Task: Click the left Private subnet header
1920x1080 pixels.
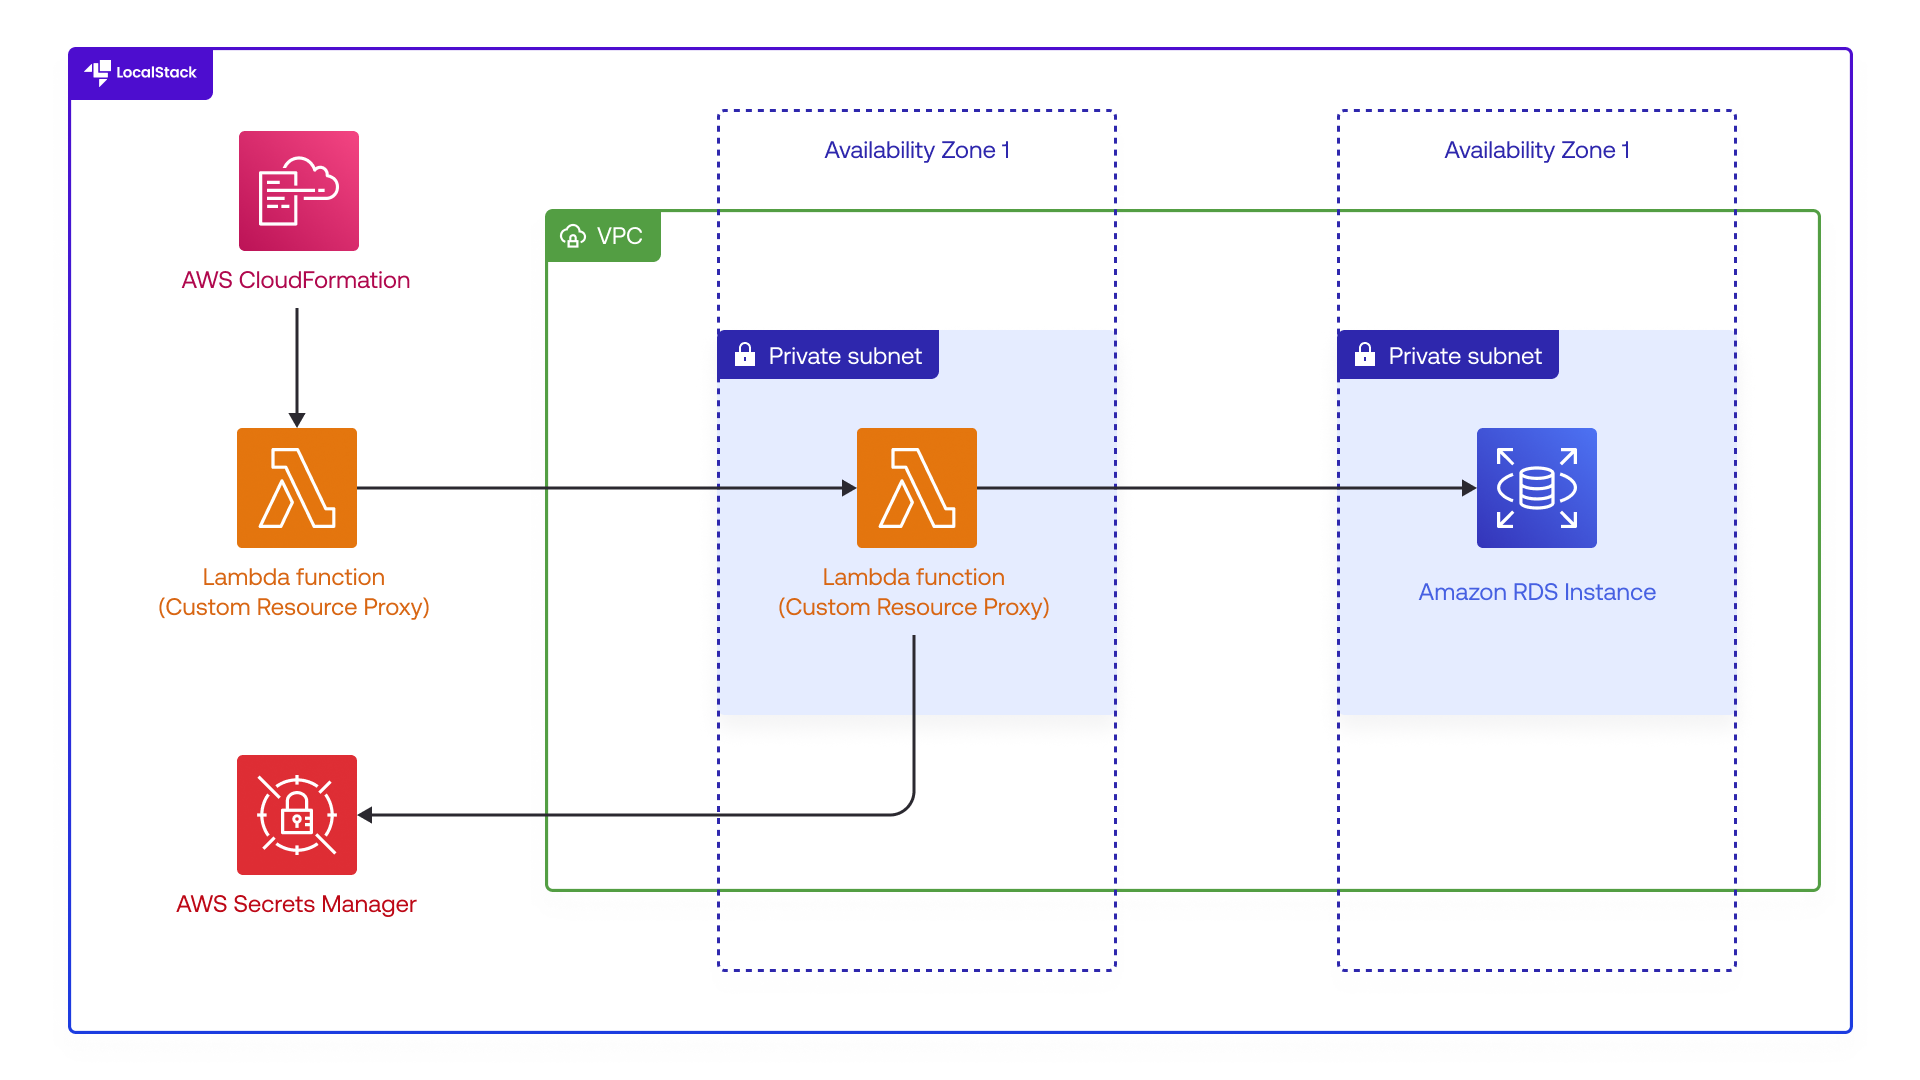Action: click(827, 354)
